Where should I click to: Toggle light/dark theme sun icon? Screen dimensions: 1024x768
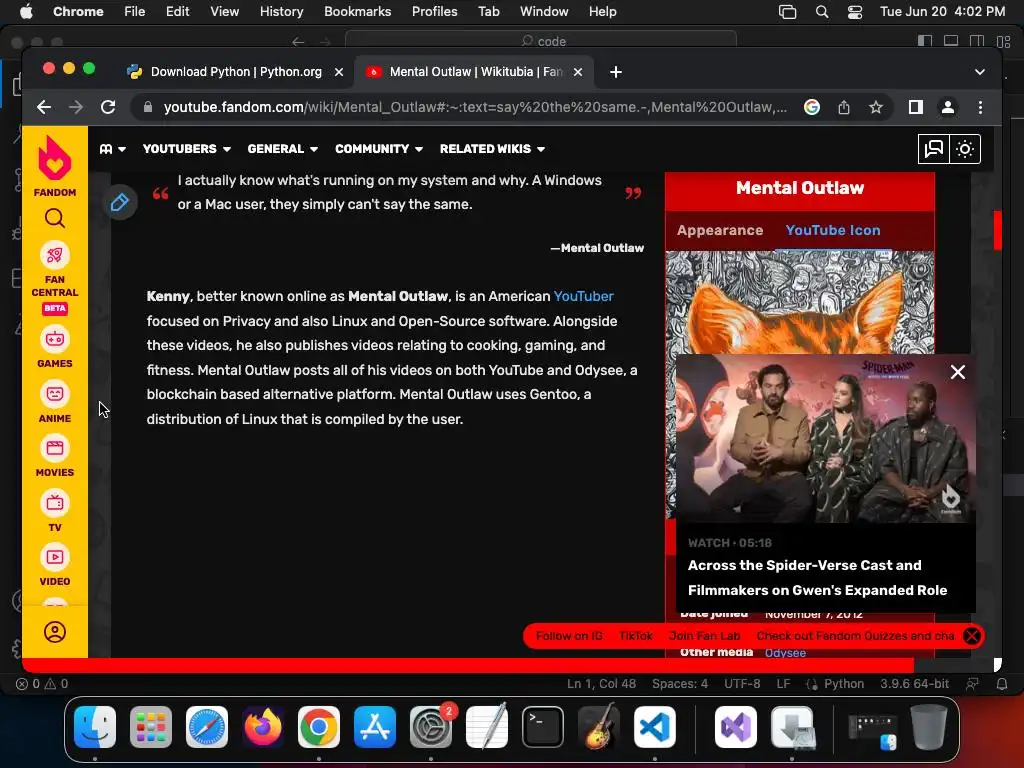(x=965, y=149)
